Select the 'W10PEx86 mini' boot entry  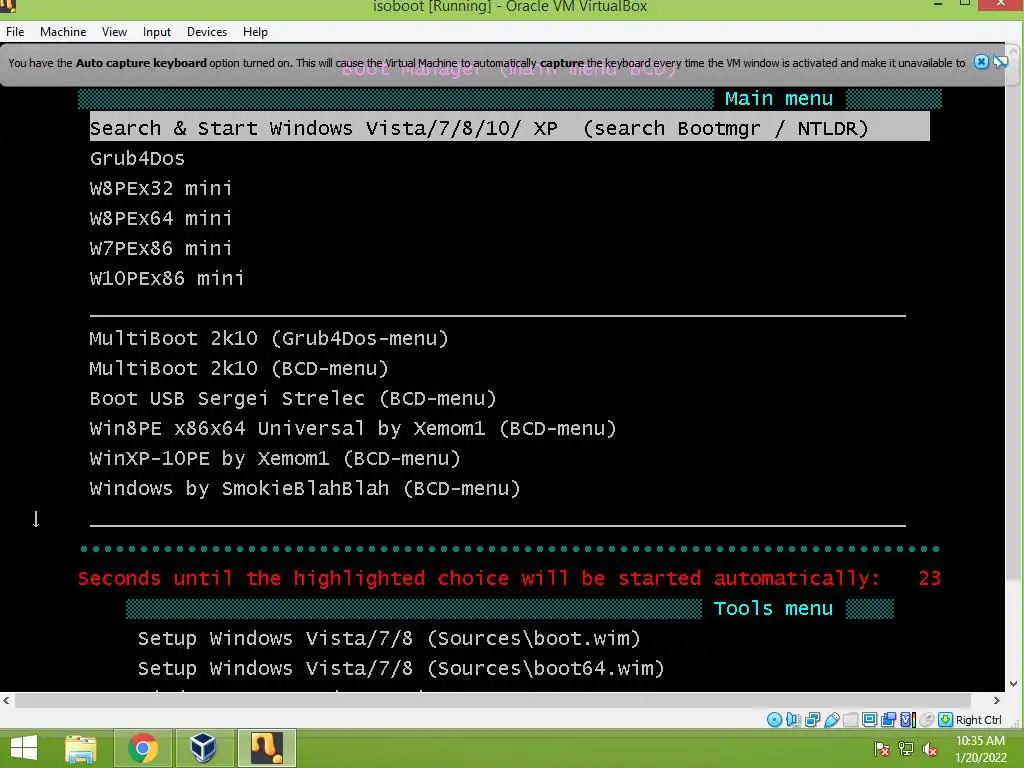coord(167,278)
